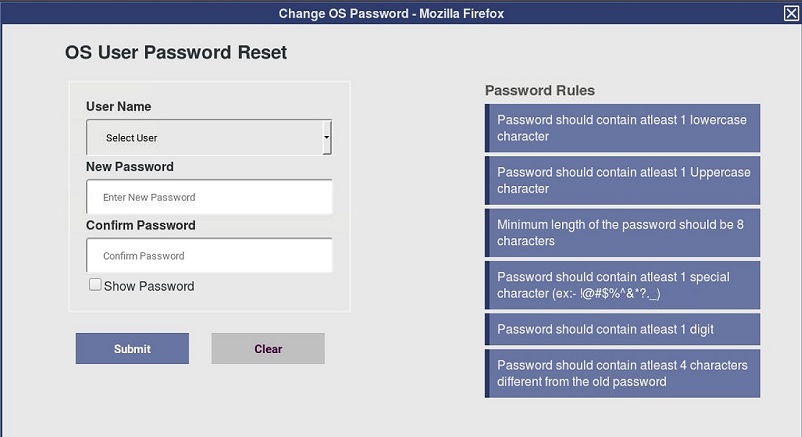The image size is (802, 437).
Task: Open the Select User dropdown
Action: tap(208, 138)
